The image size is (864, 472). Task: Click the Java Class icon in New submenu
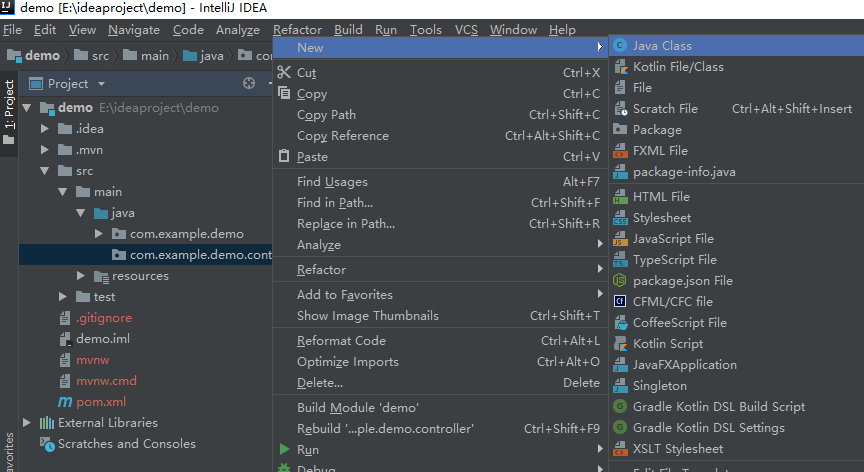point(620,46)
